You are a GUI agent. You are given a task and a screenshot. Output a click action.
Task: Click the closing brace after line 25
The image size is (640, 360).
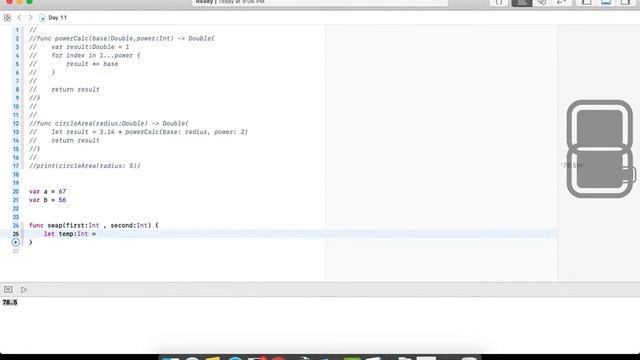click(x=31, y=242)
